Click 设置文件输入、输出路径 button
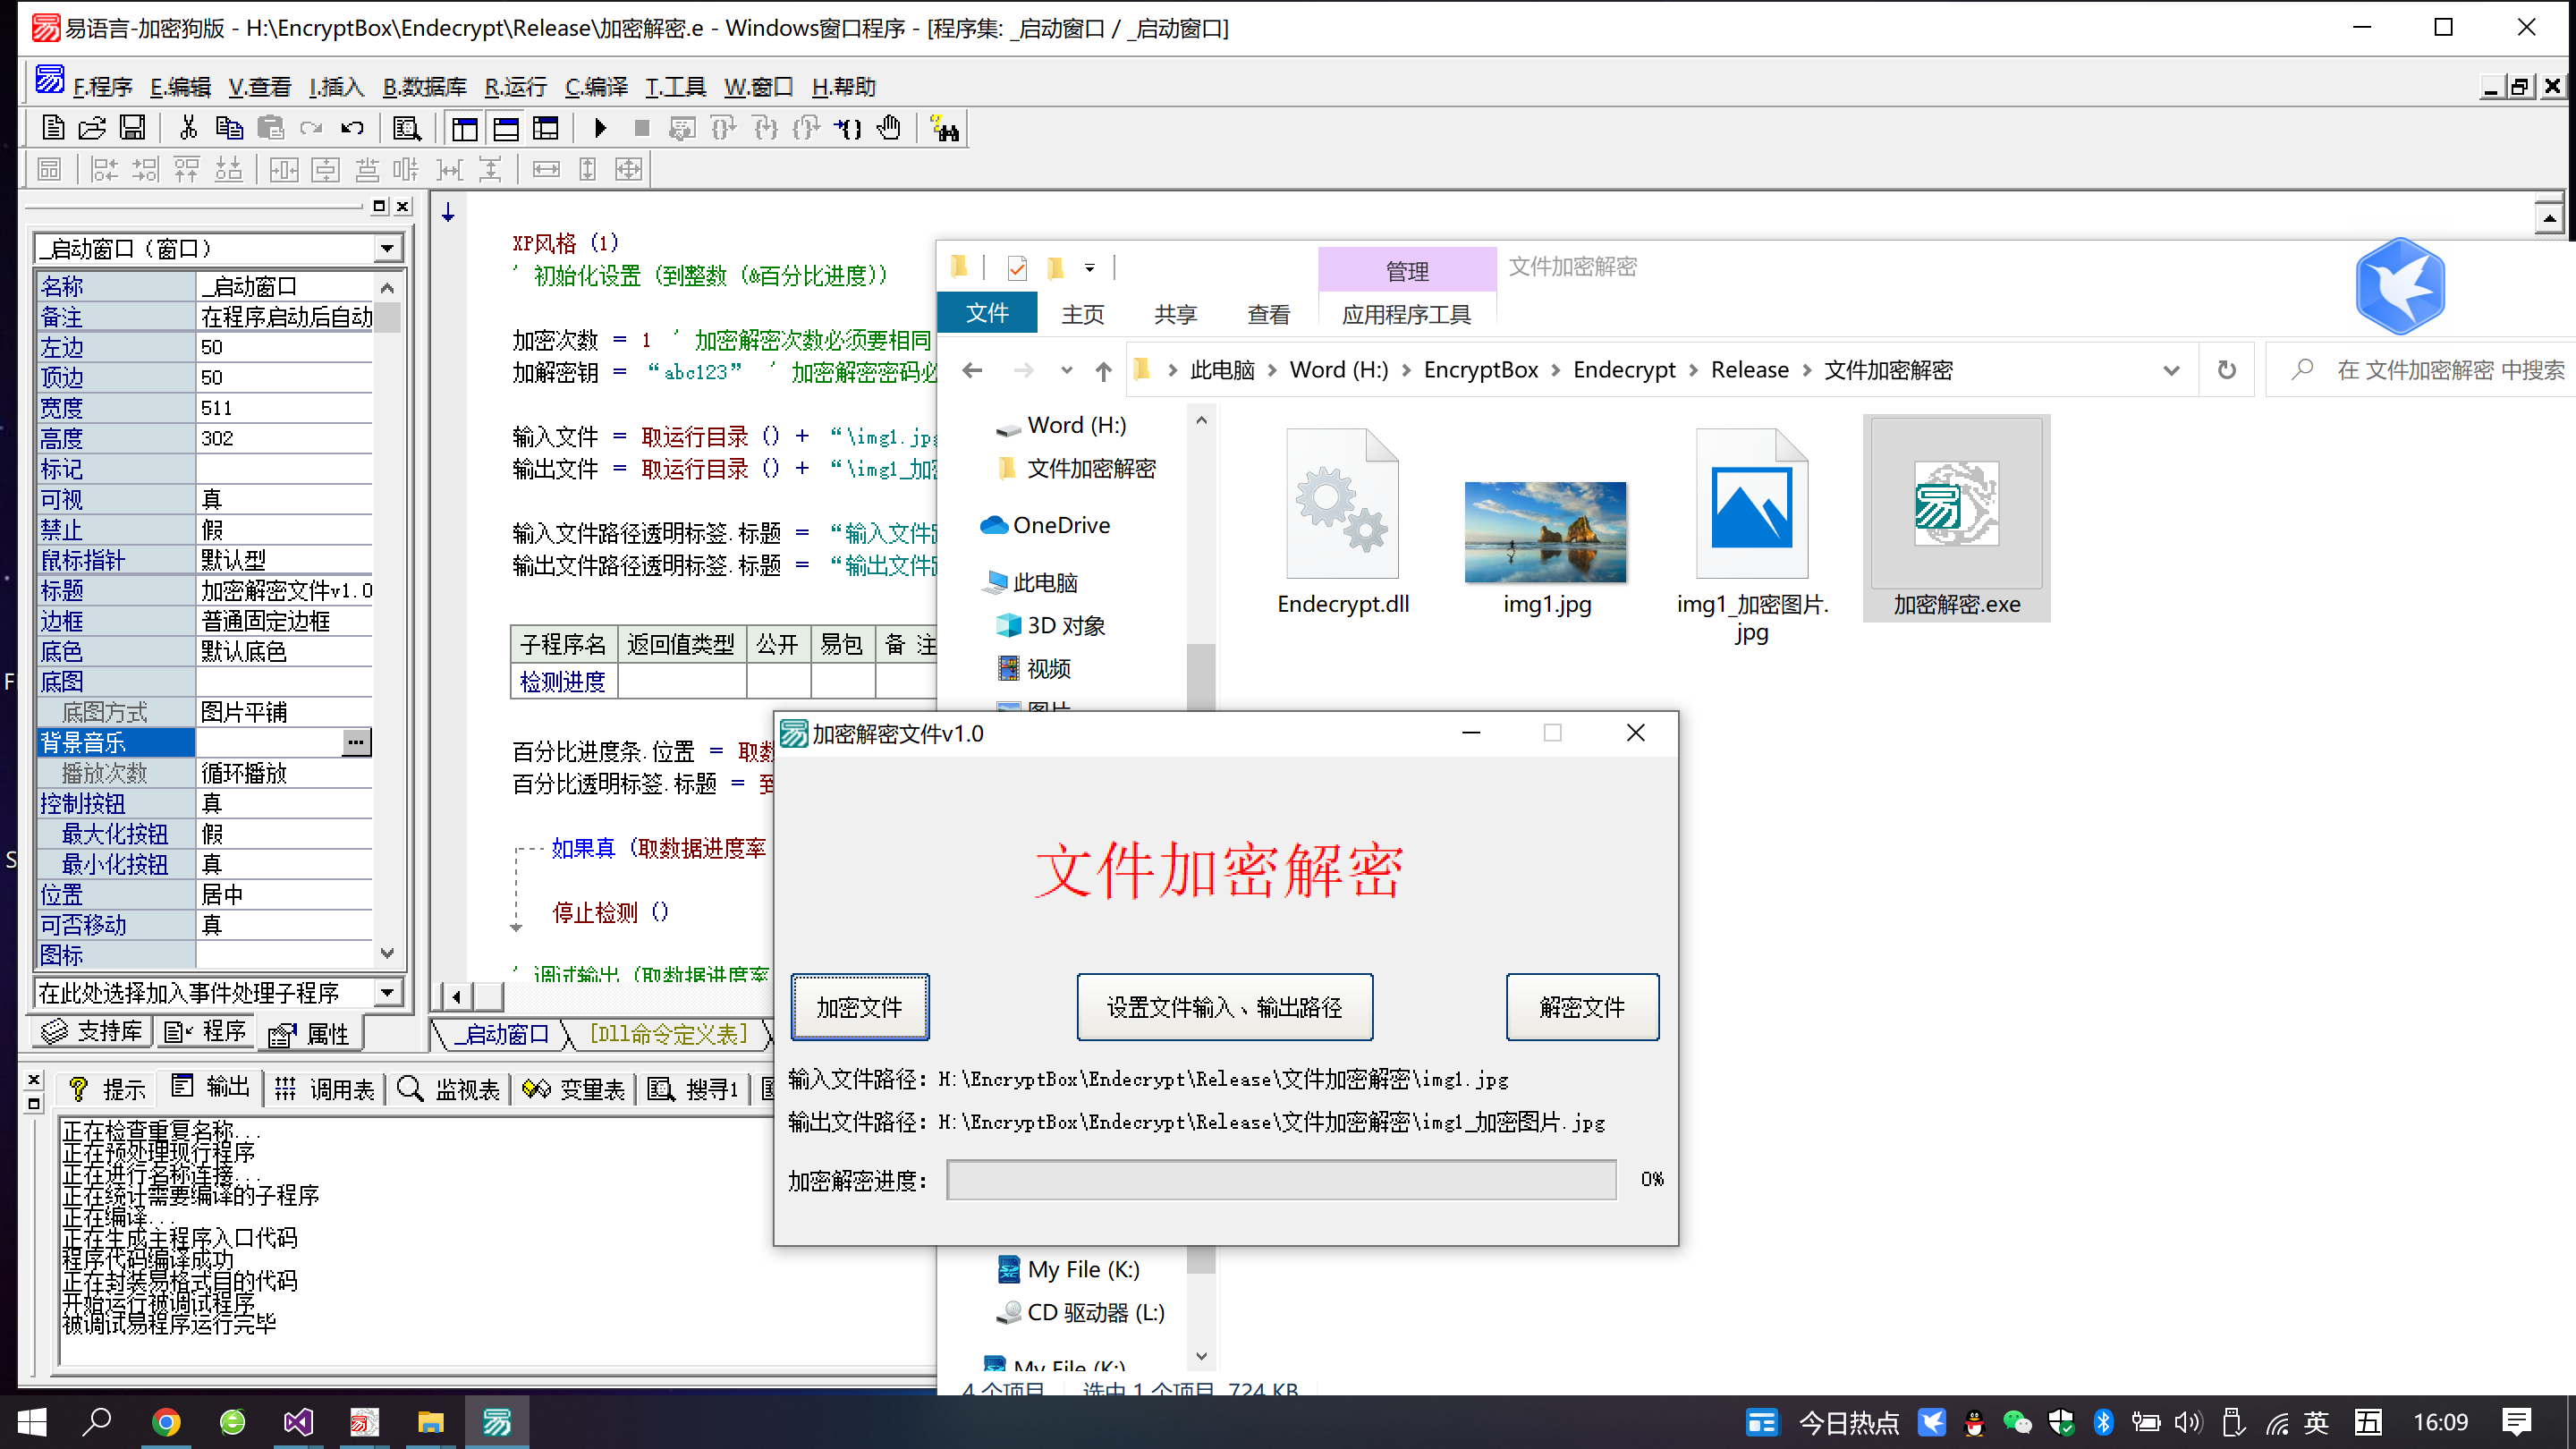 click(1224, 1007)
